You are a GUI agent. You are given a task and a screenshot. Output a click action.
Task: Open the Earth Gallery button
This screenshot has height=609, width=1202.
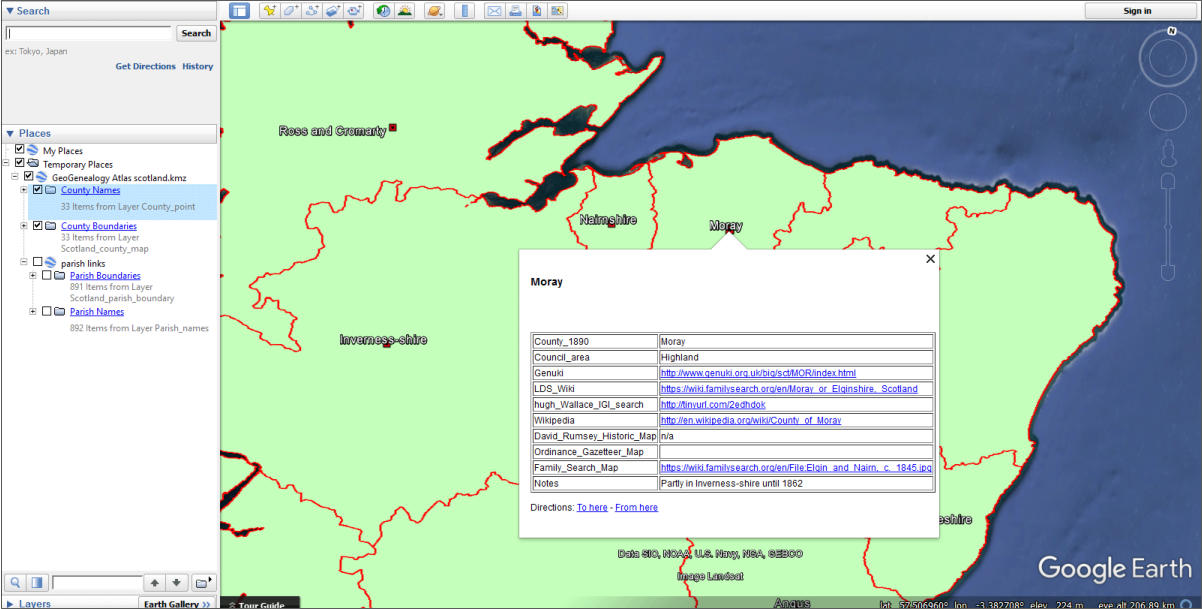pos(177,603)
